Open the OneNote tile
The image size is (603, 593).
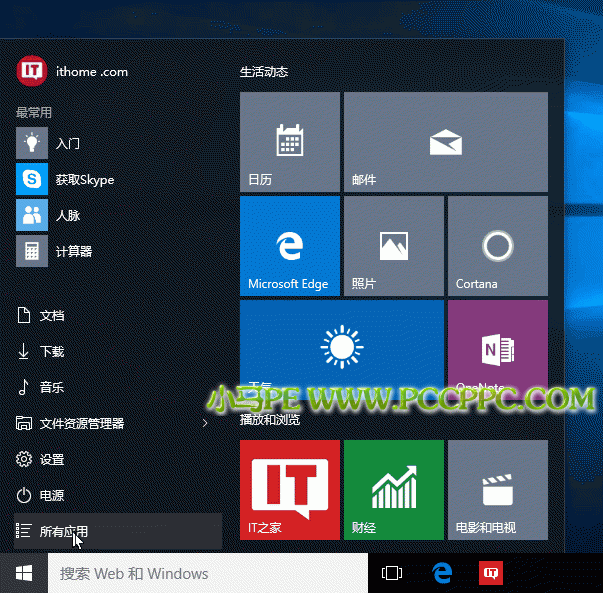coord(497,349)
